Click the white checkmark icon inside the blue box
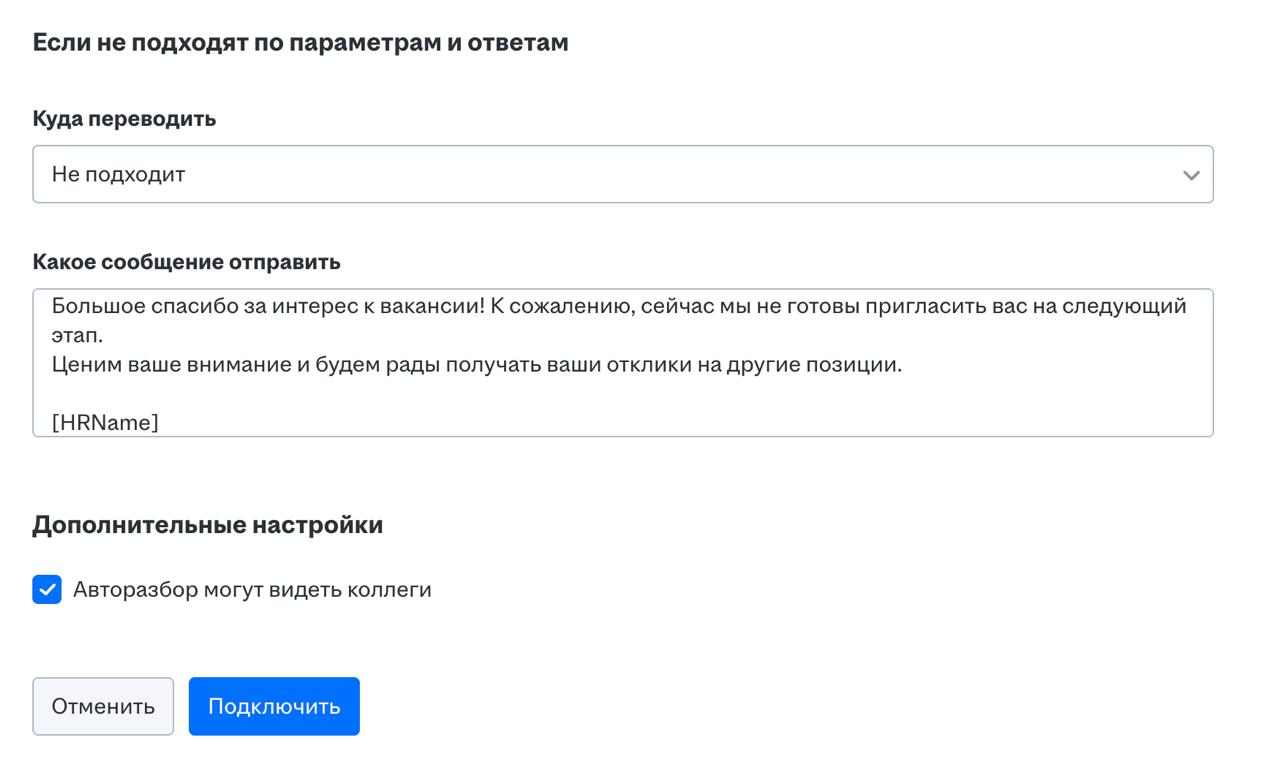Viewport: 1280px width, 784px height. (47, 590)
